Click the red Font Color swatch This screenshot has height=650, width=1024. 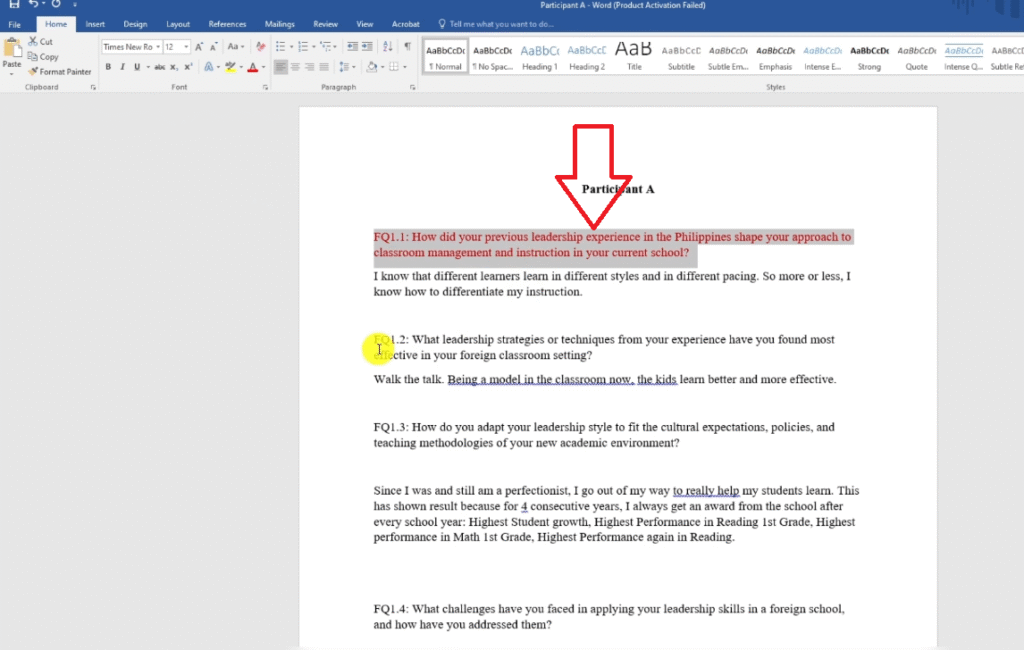[x=252, y=67]
